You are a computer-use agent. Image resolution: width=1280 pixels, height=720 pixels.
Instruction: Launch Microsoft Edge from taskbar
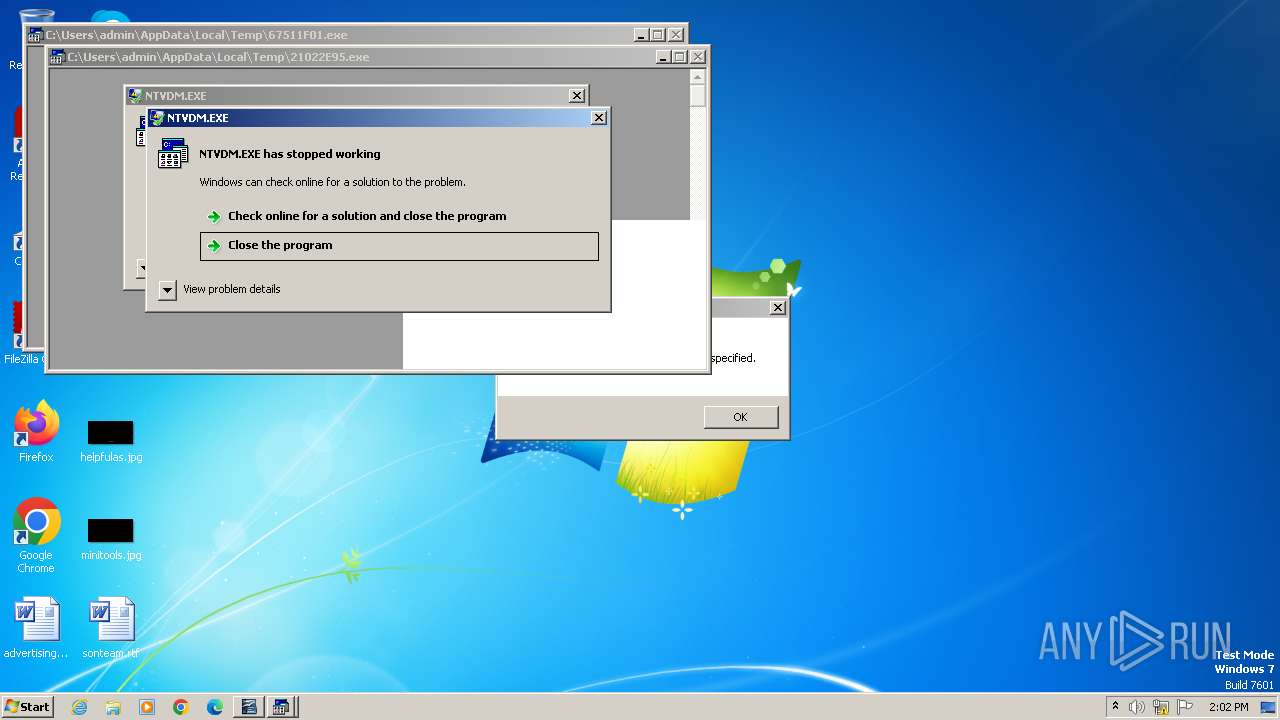tap(215, 707)
